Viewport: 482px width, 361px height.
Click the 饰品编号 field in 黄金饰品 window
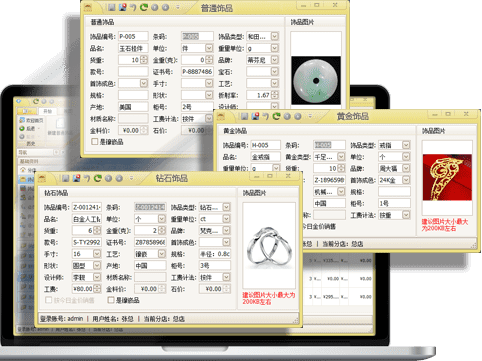[x=266, y=145]
